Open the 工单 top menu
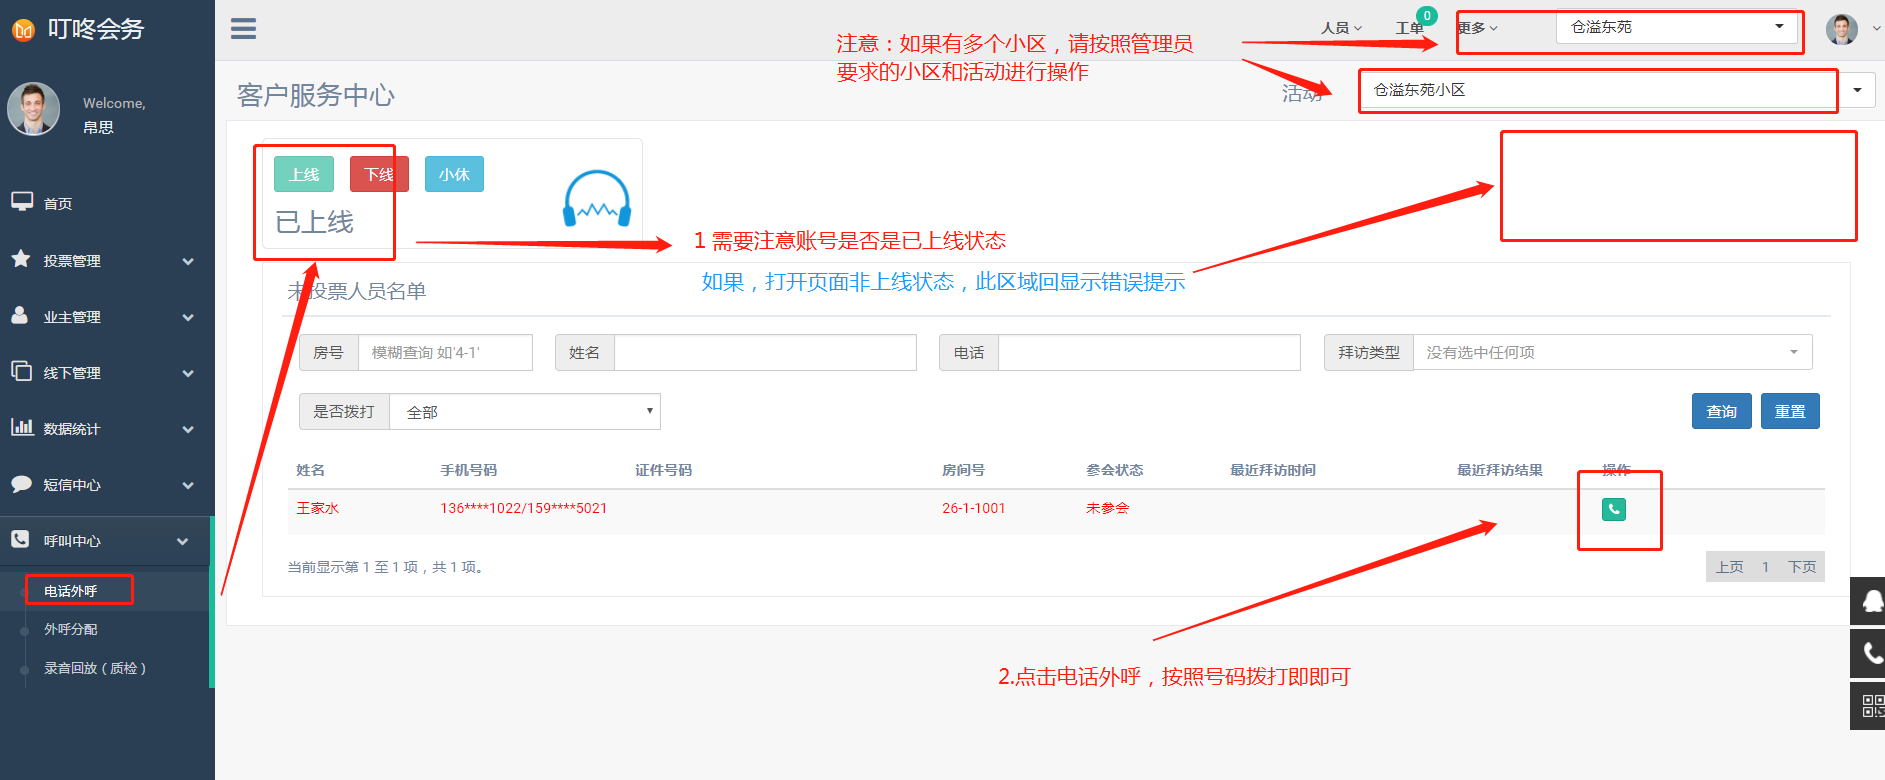 [1409, 28]
